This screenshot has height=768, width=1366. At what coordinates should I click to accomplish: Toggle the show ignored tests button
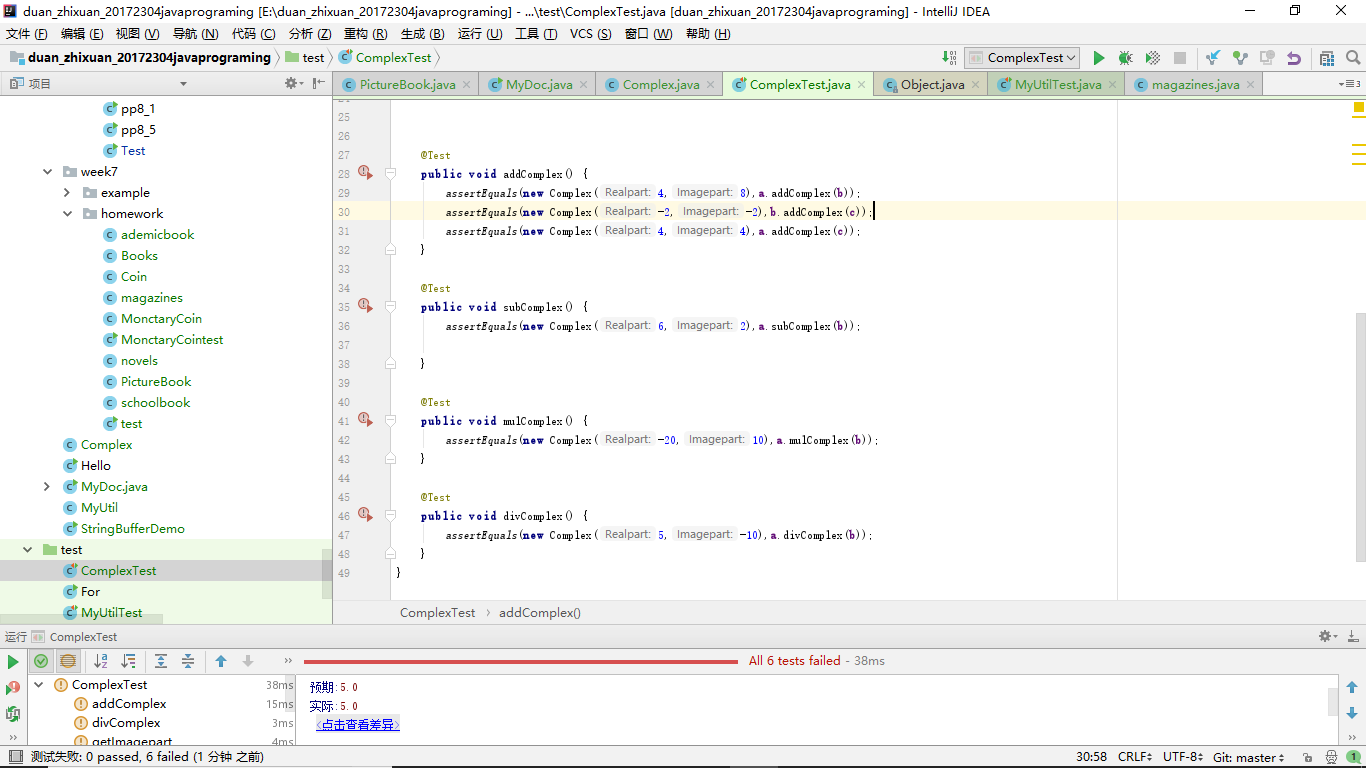click(67, 661)
